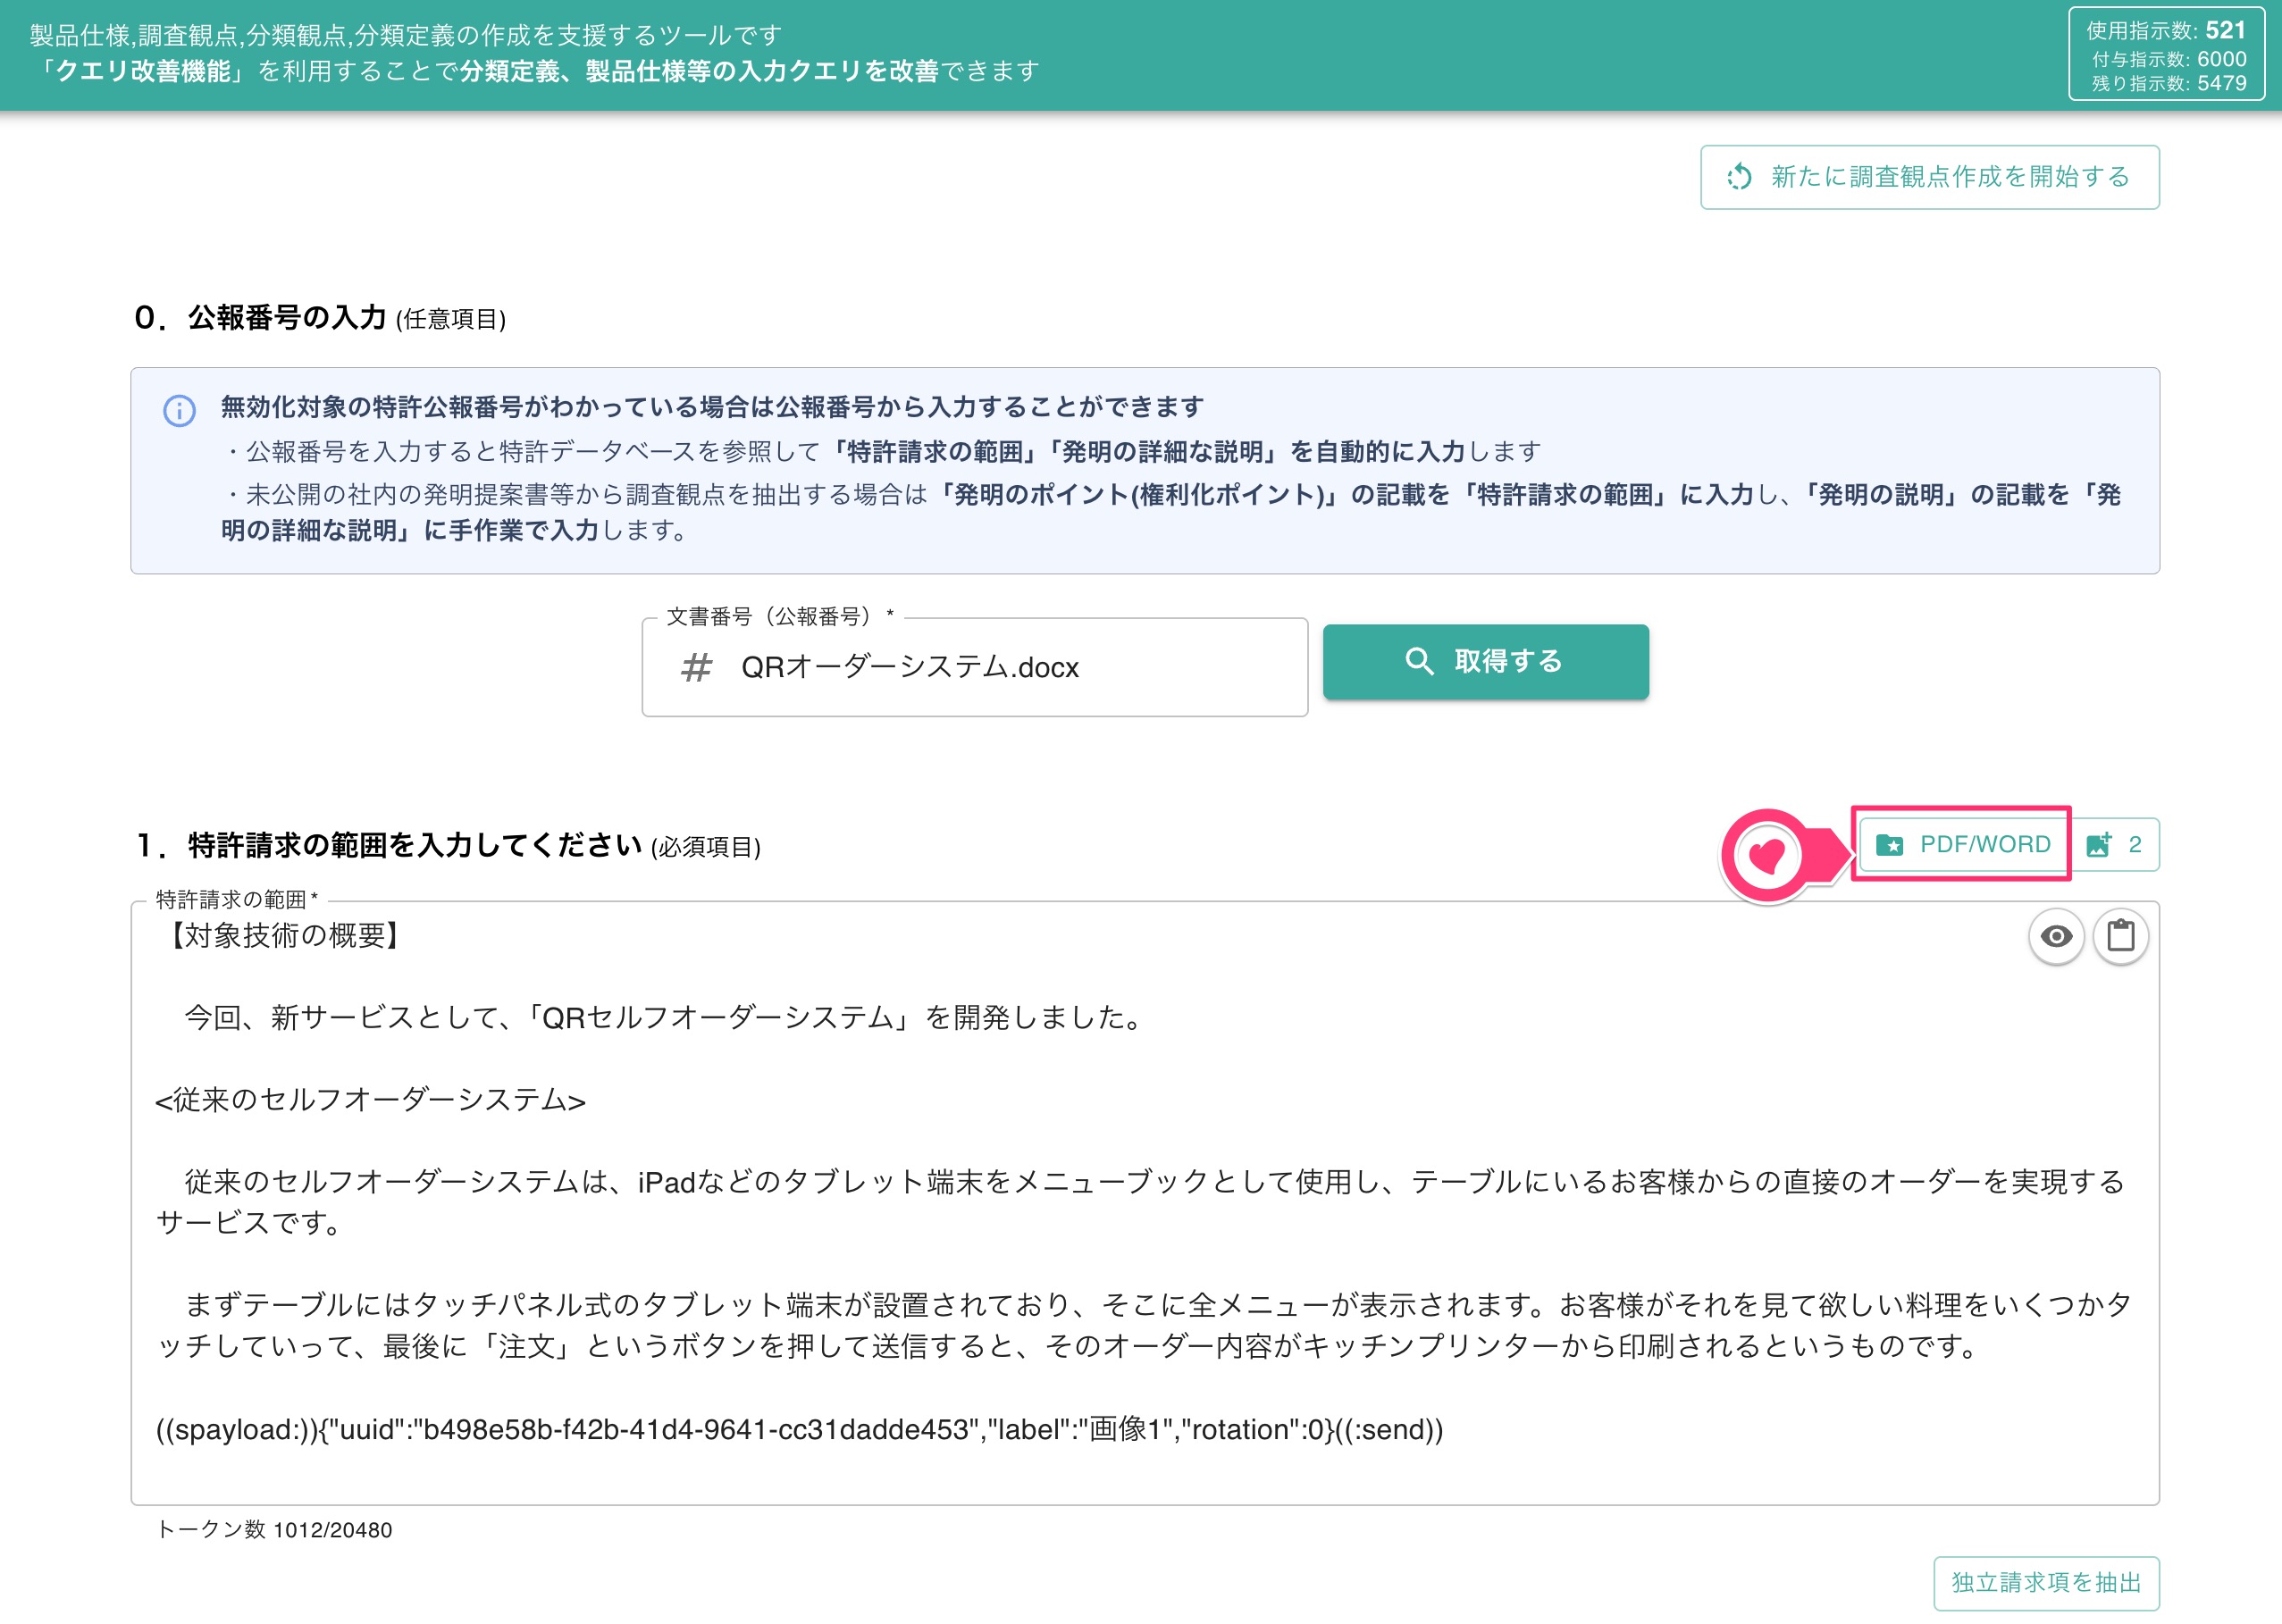Image resolution: width=2282 pixels, height=1624 pixels.
Task: Click the sentence 今回、新サービスとして in the text area
Action: [665, 1017]
